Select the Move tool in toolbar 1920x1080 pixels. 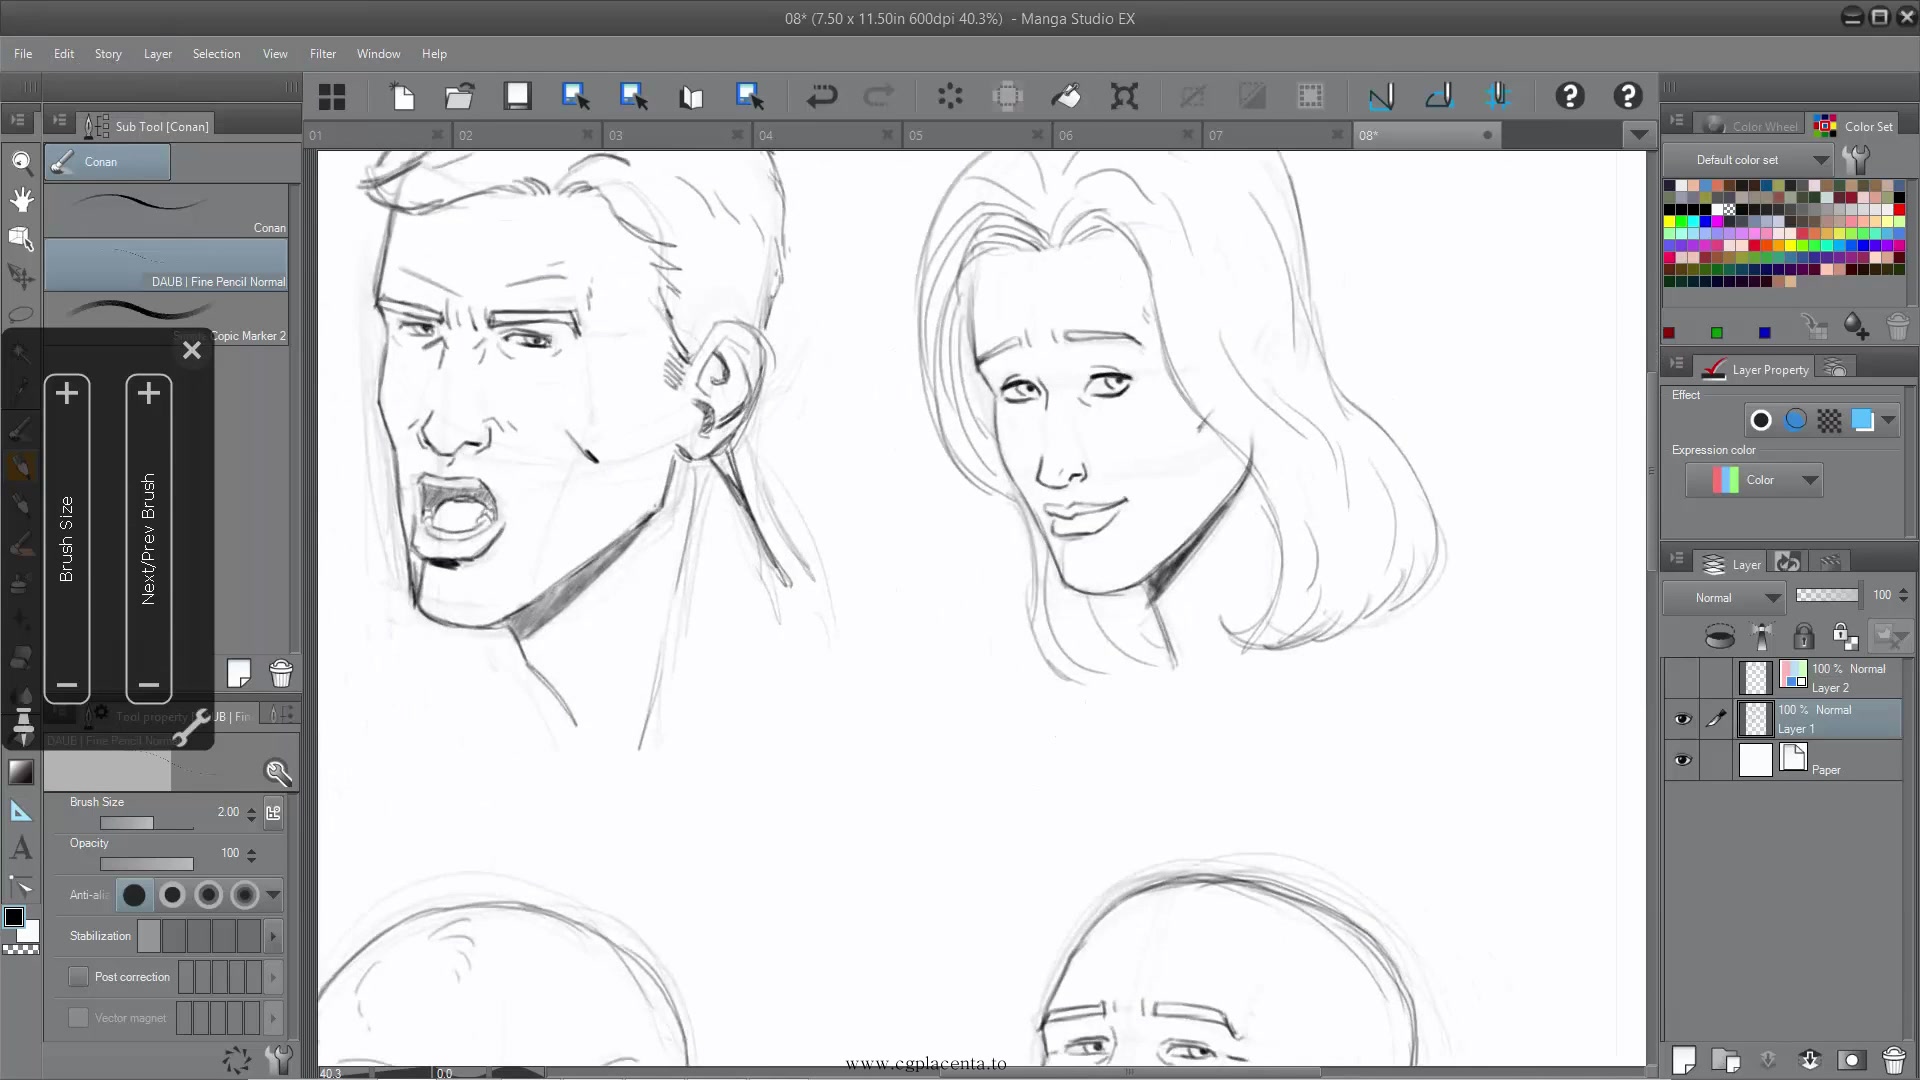click(x=21, y=276)
